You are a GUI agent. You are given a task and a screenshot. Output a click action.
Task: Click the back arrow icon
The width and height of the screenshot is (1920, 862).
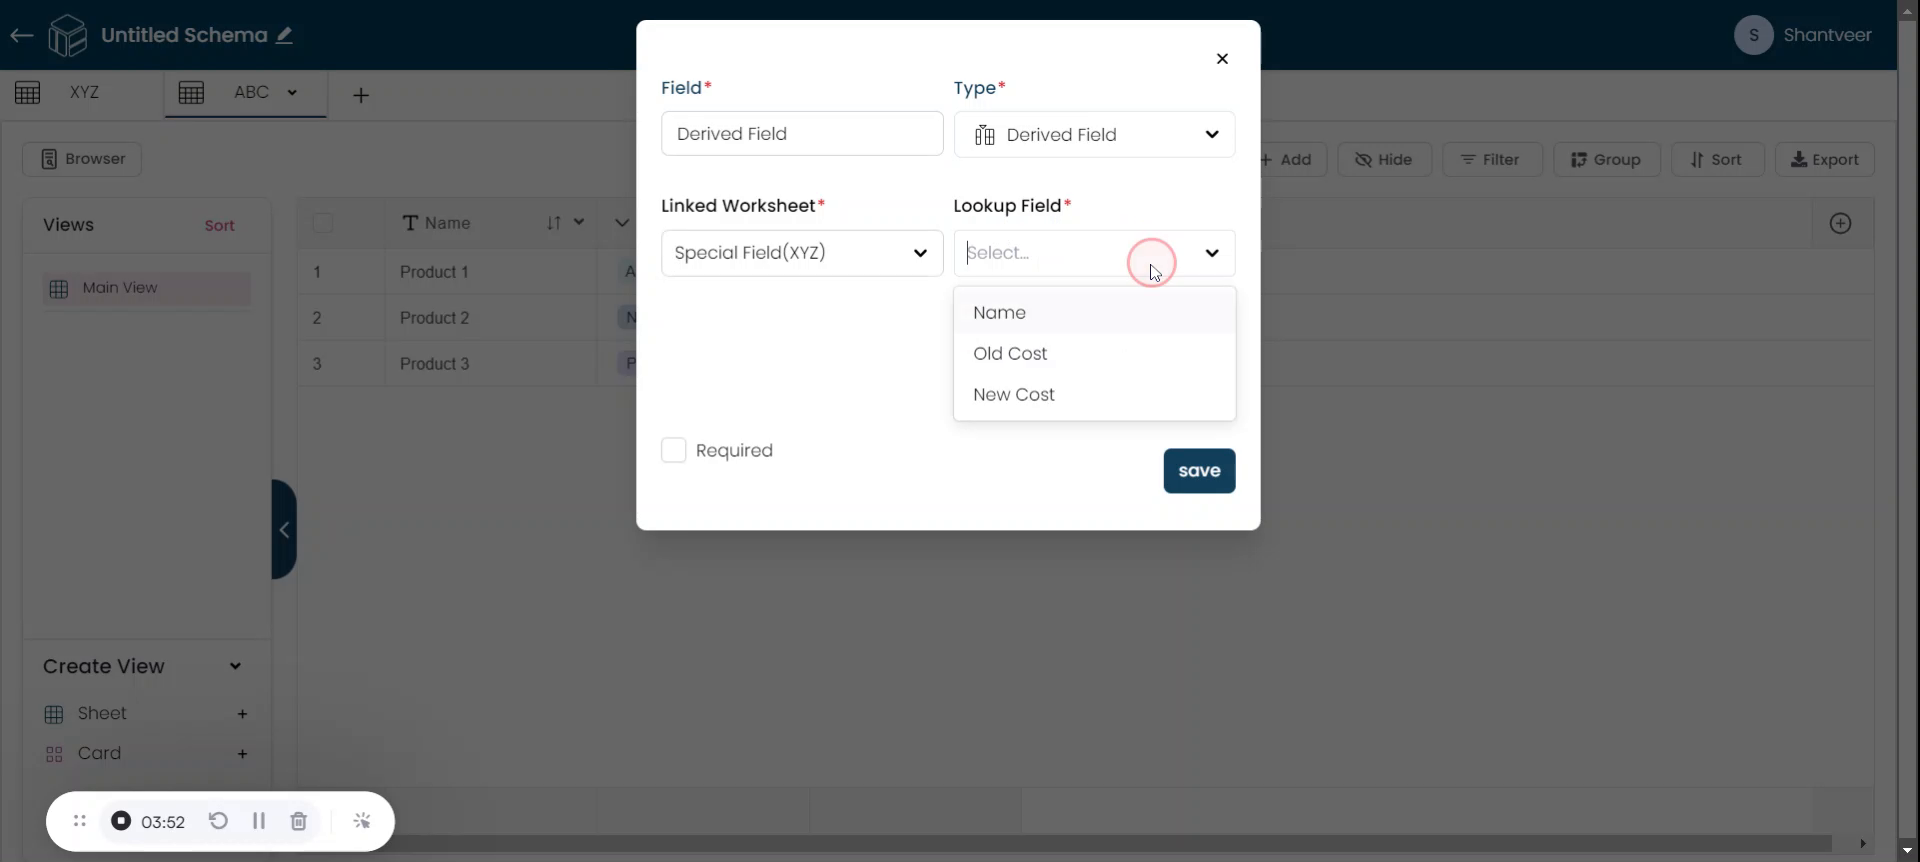tap(21, 36)
